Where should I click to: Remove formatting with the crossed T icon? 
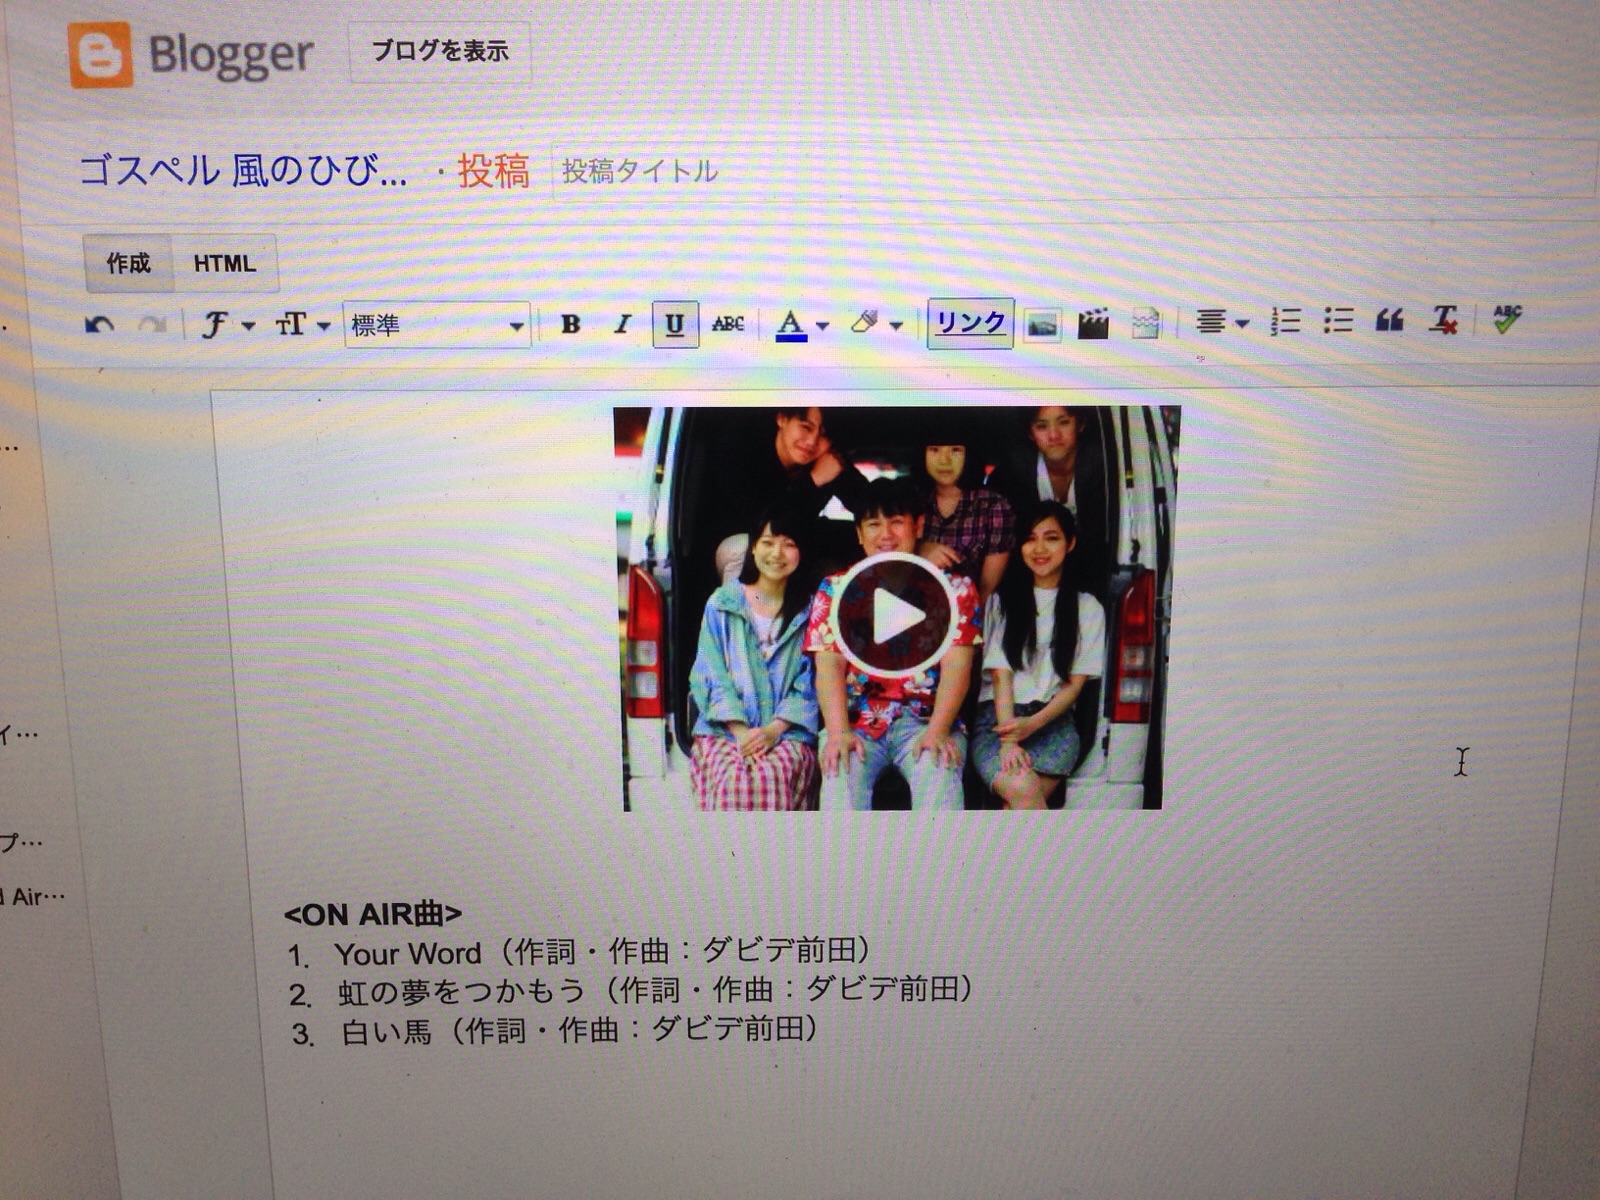[1443, 320]
